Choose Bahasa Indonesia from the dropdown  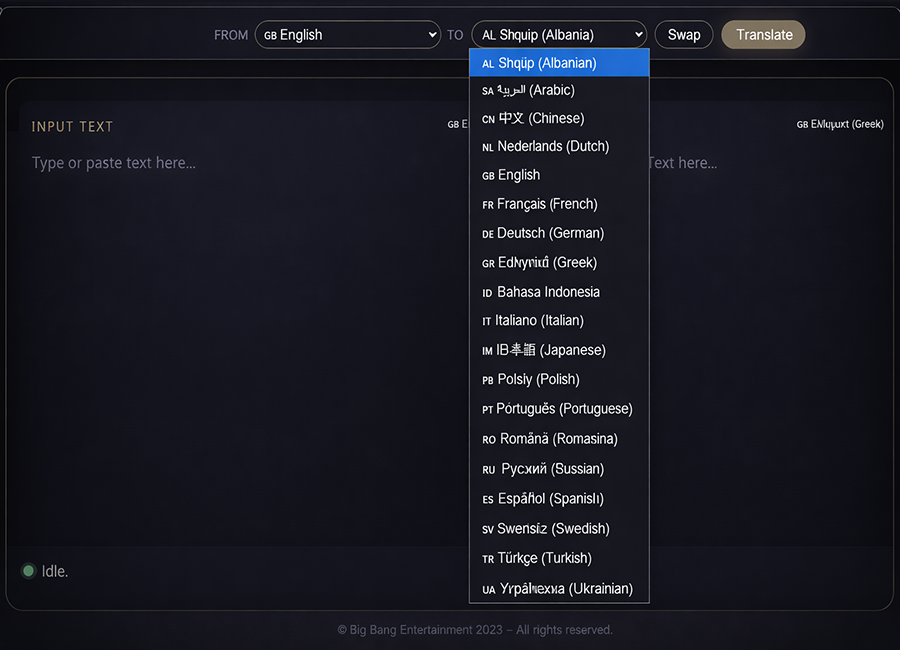[558, 292]
